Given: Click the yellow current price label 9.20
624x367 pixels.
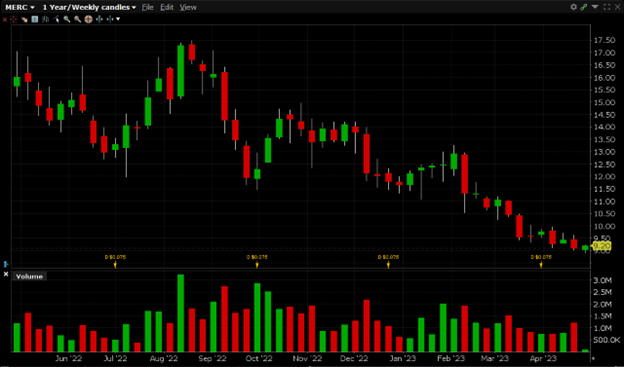Looking at the screenshot, I should (x=602, y=246).
